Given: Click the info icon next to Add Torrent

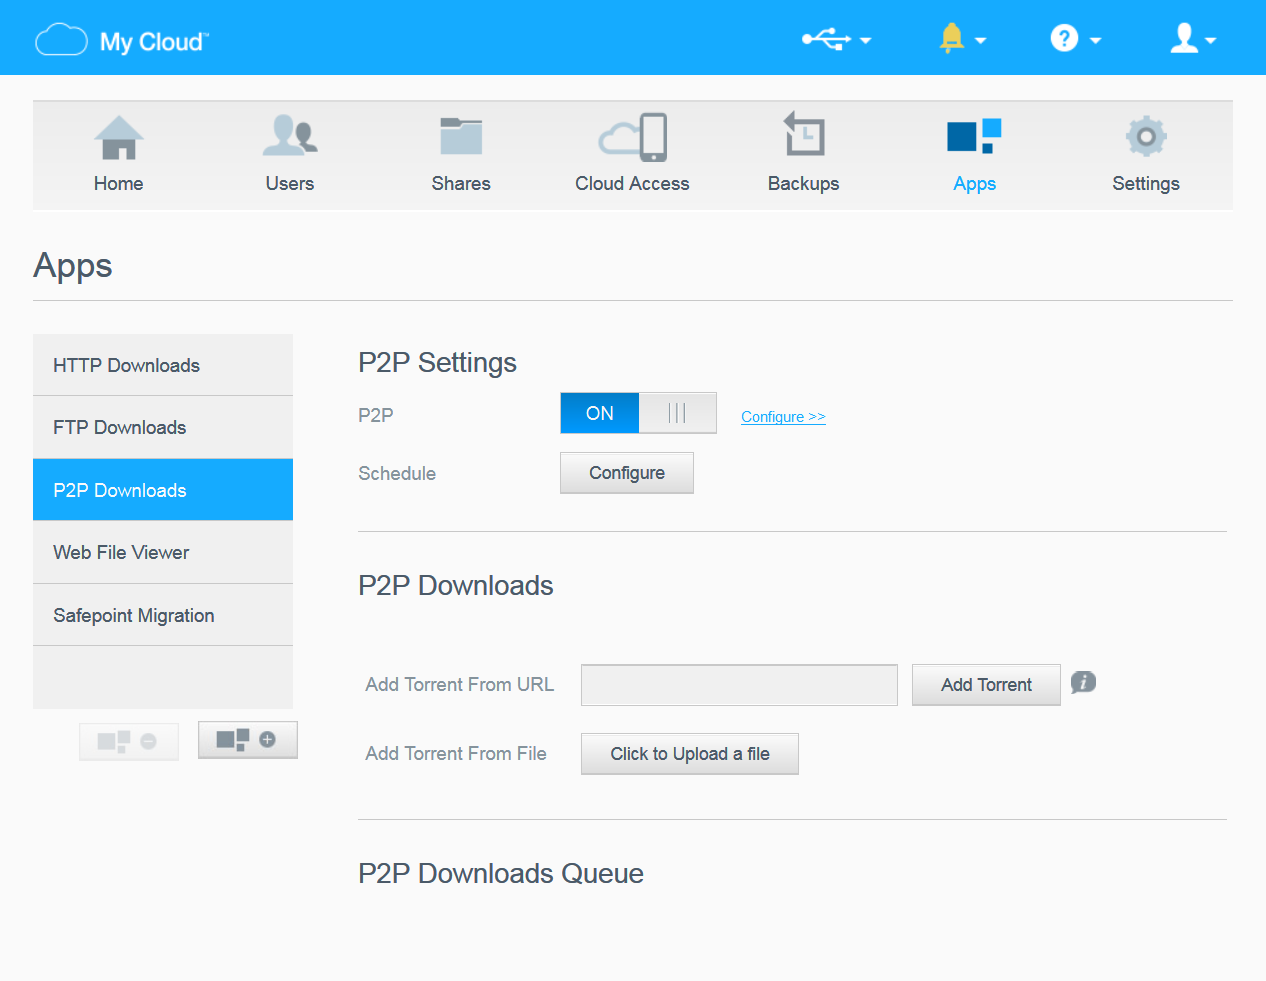Looking at the screenshot, I should click(1083, 682).
